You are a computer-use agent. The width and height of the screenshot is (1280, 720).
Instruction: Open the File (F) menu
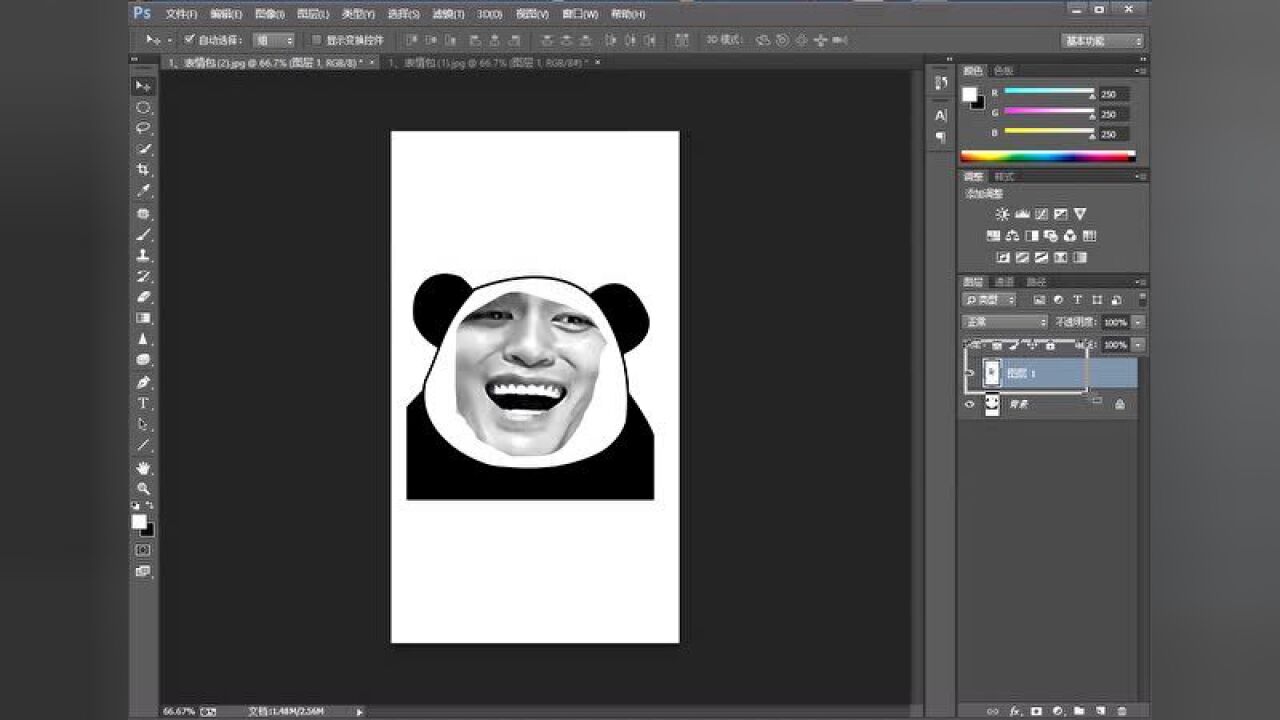(x=181, y=14)
